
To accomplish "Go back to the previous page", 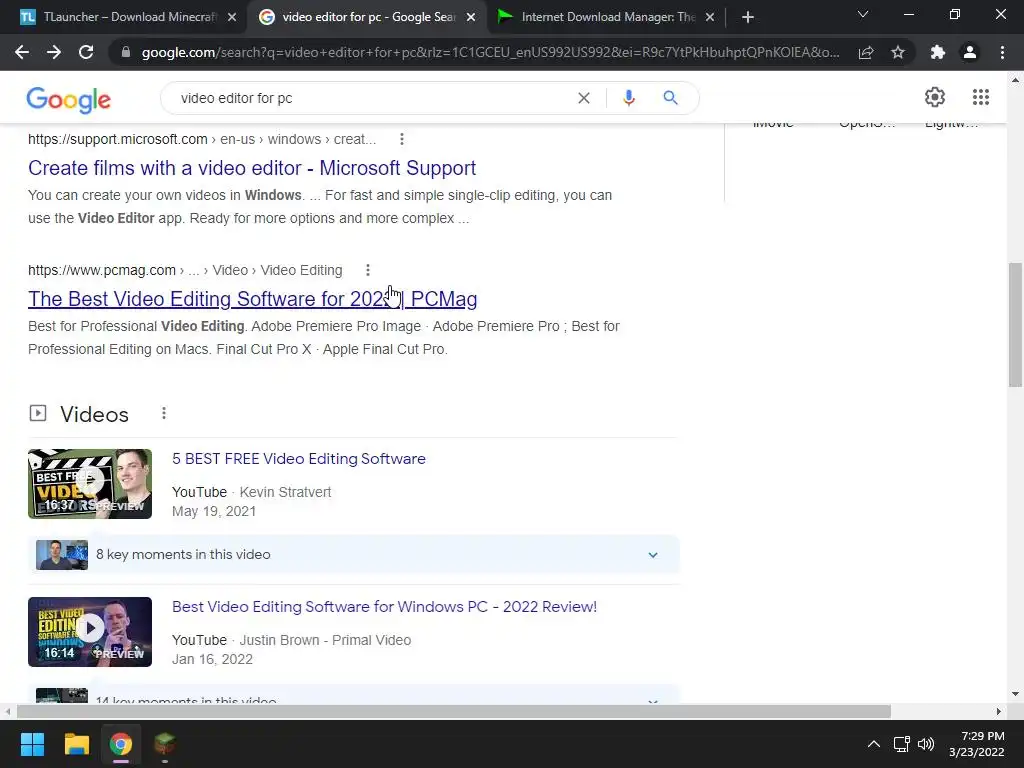I will tap(22, 52).
